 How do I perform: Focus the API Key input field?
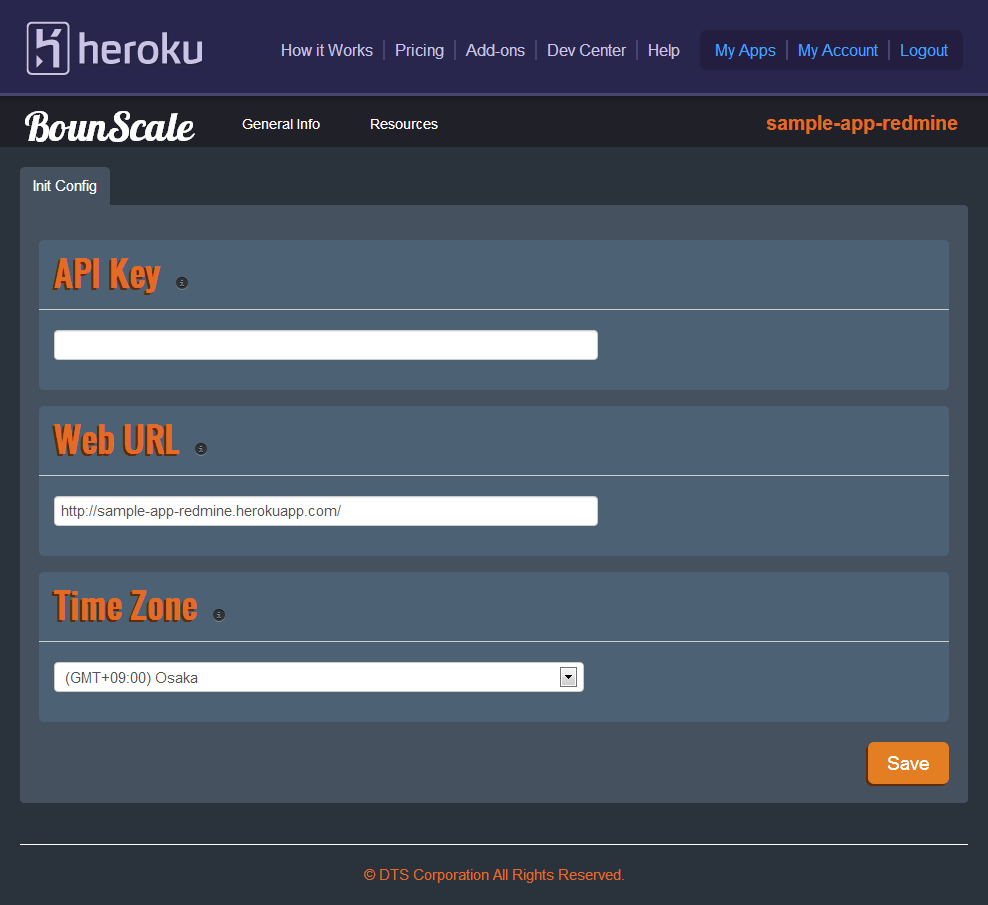pos(326,345)
